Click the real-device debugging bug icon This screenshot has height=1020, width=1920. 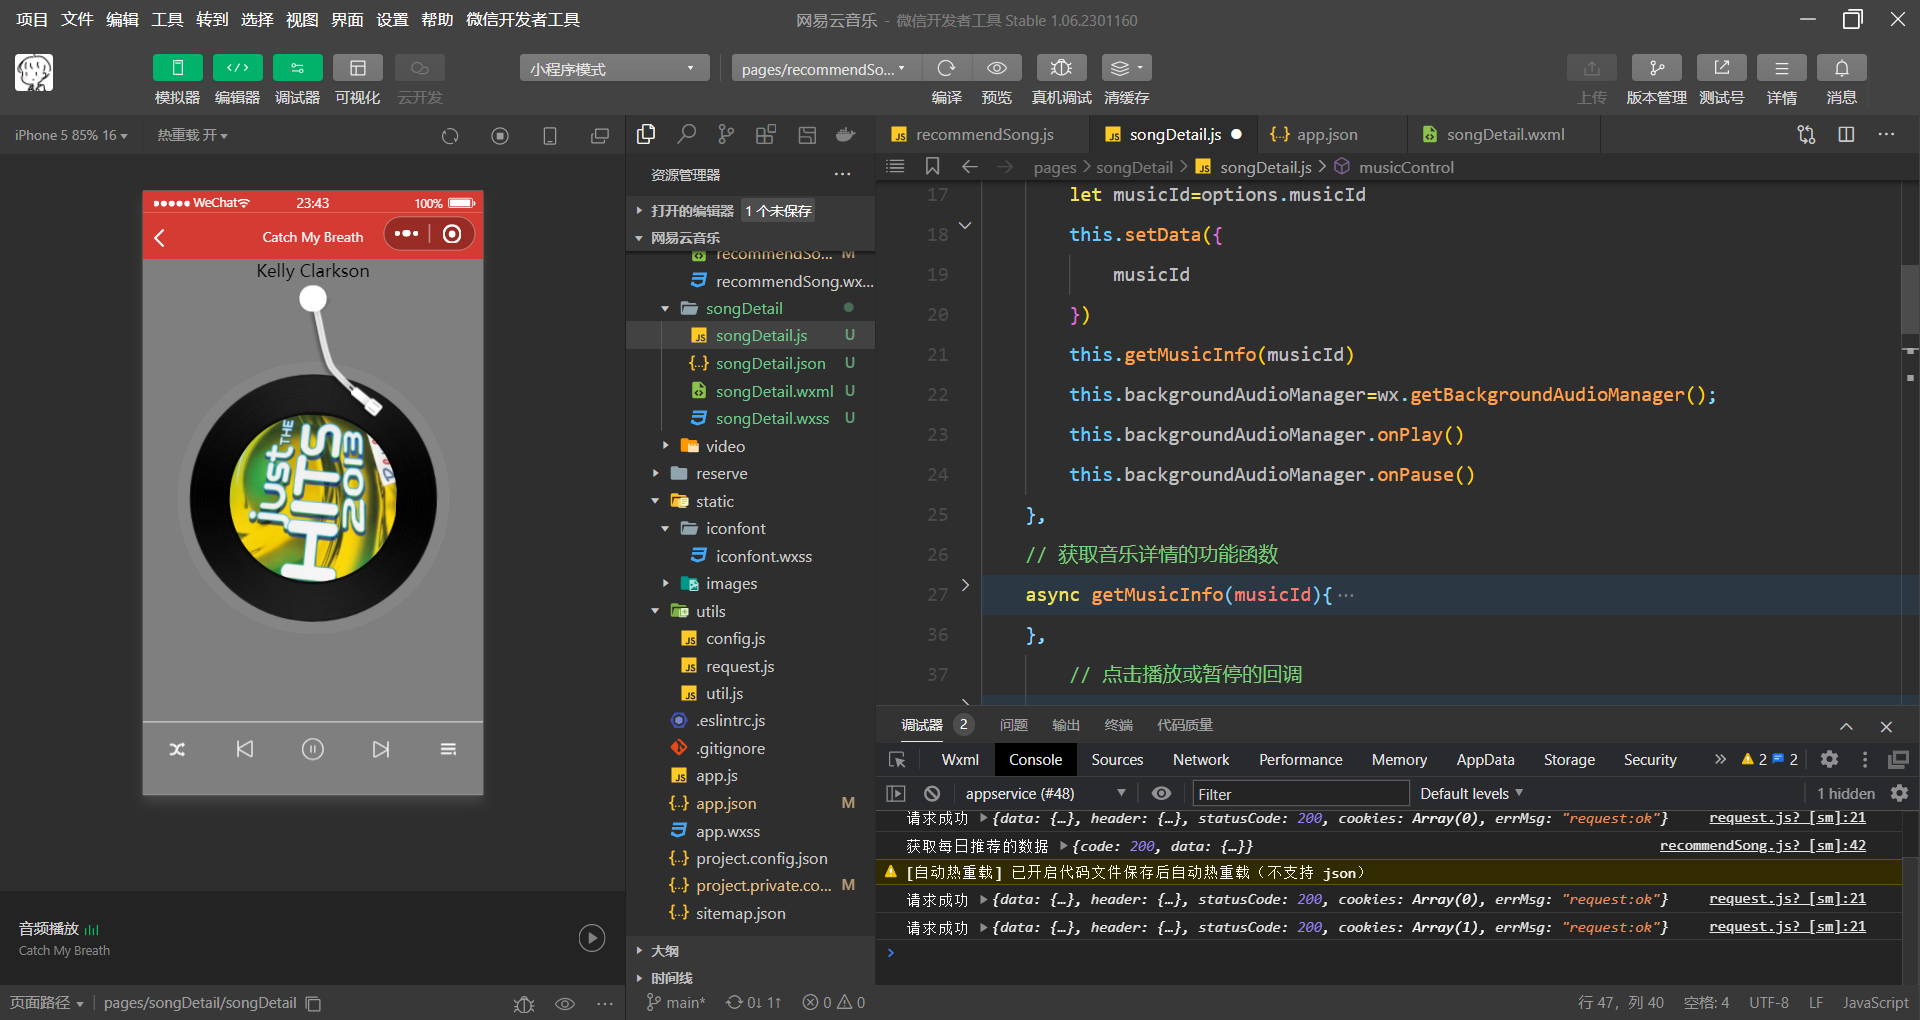(1061, 68)
